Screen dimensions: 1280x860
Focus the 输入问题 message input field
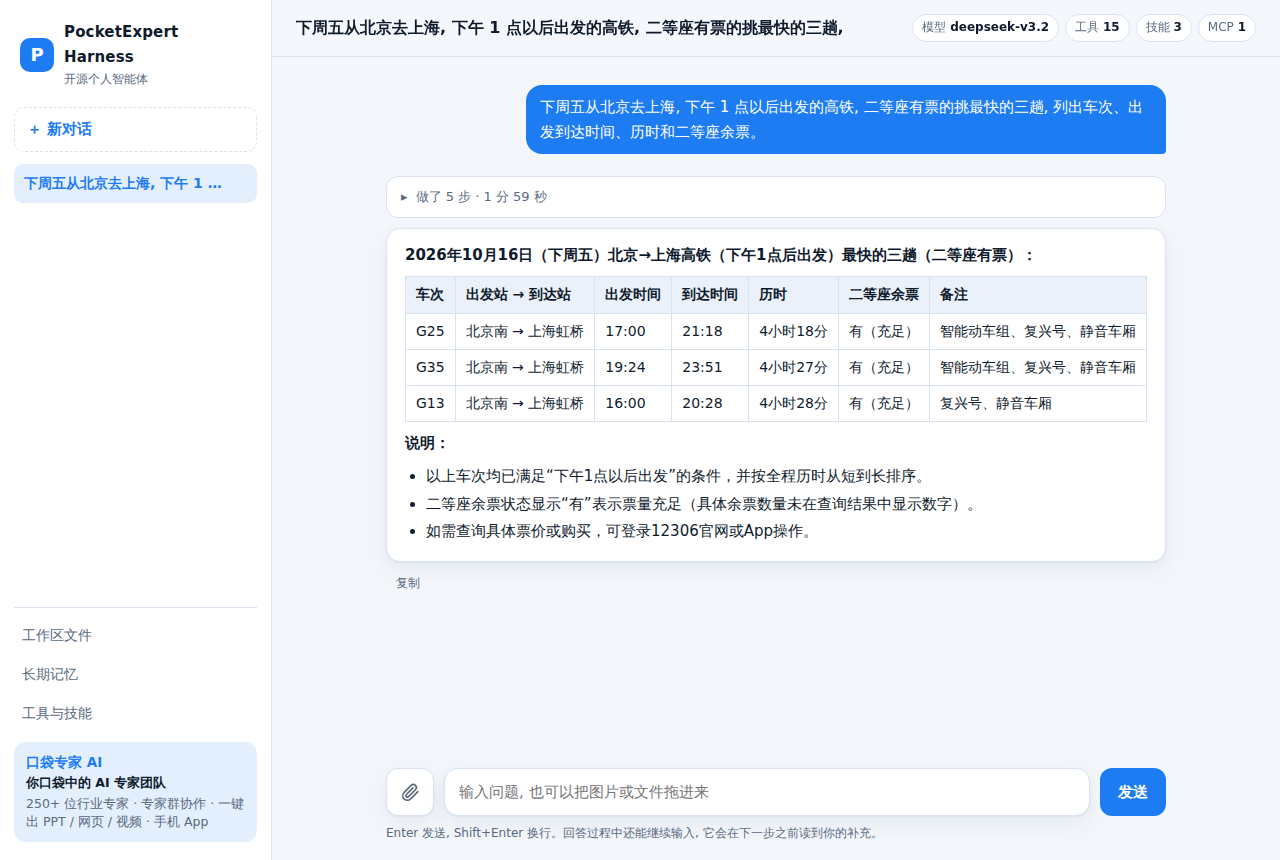(x=767, y=792)
